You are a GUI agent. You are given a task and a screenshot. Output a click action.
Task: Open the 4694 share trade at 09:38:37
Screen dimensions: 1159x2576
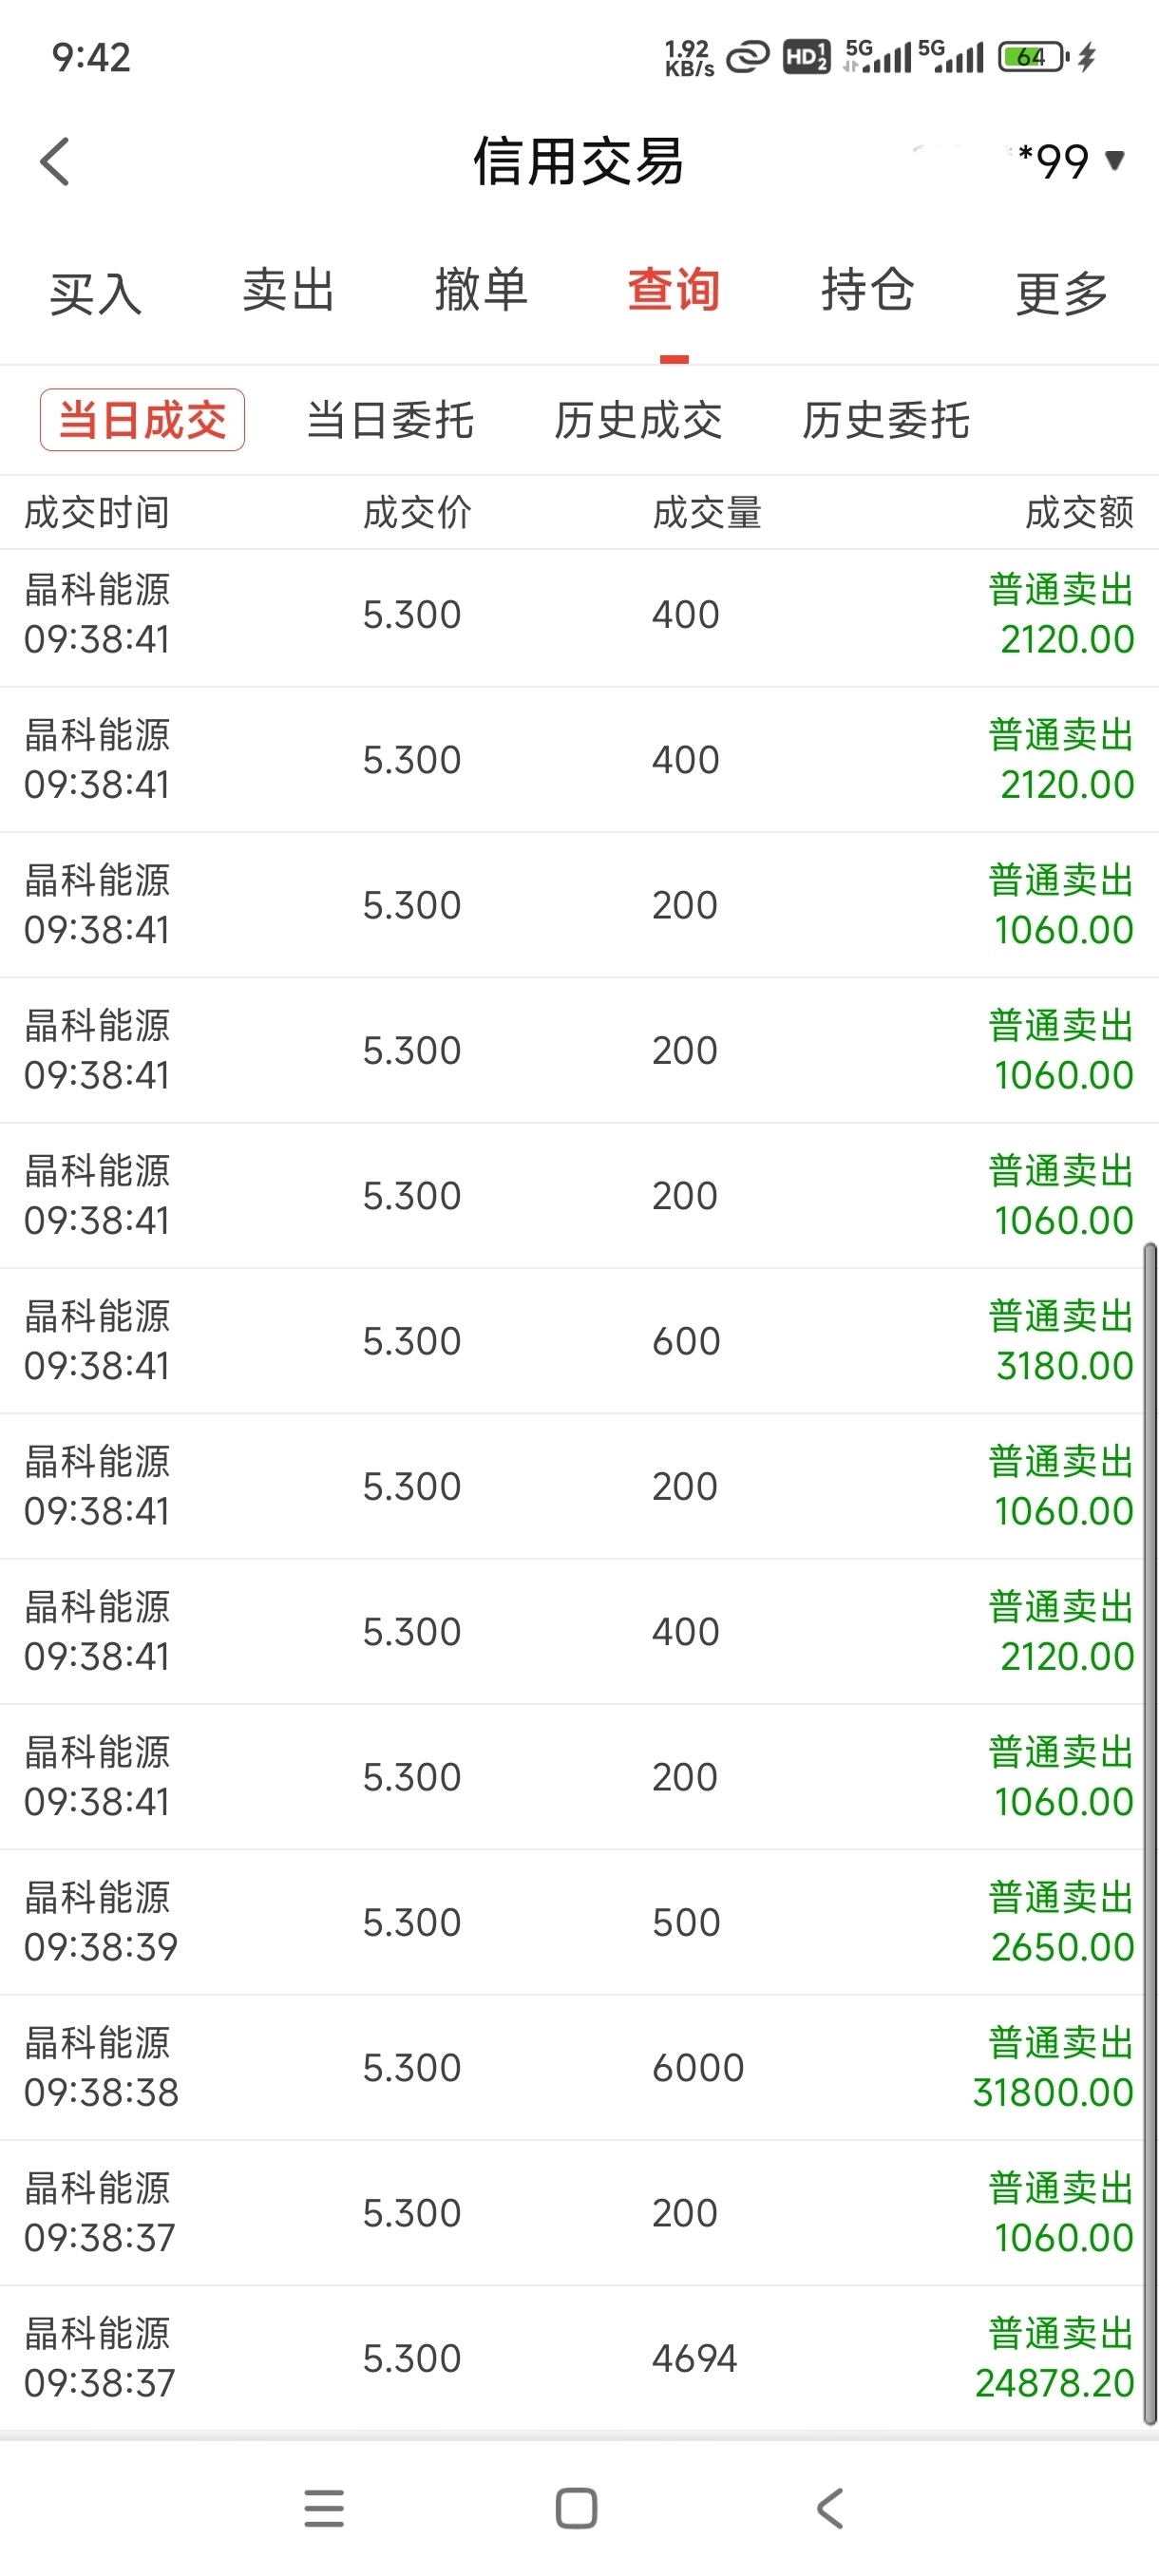point(579,2358)
